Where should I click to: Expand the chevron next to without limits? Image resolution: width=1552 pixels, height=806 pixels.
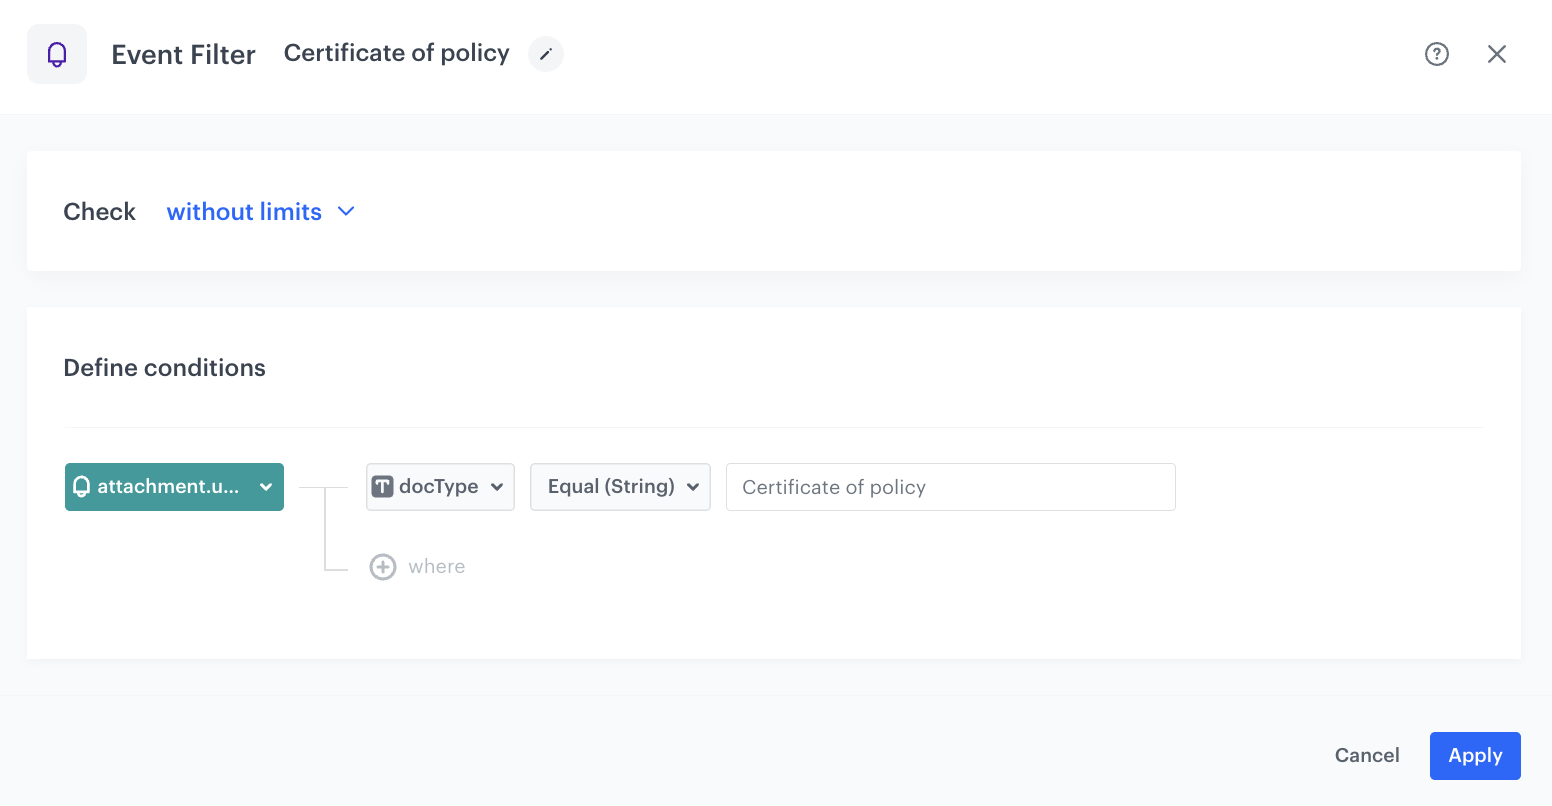coord(346,212)
